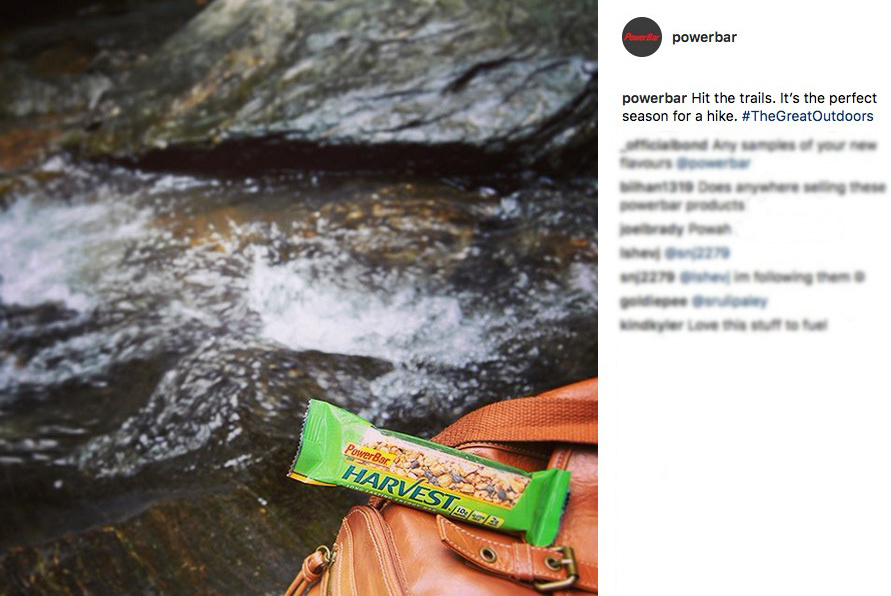Viewport: 891px width, 596px height.
Task: Open the PowerBar profile avatar
Action: coord(642,37)
